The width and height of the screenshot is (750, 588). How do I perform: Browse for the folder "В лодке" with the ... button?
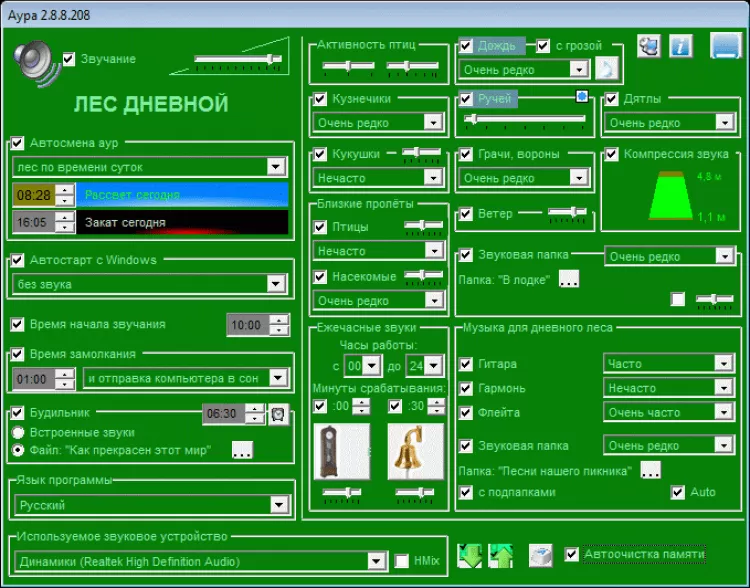tap(569, 278)
